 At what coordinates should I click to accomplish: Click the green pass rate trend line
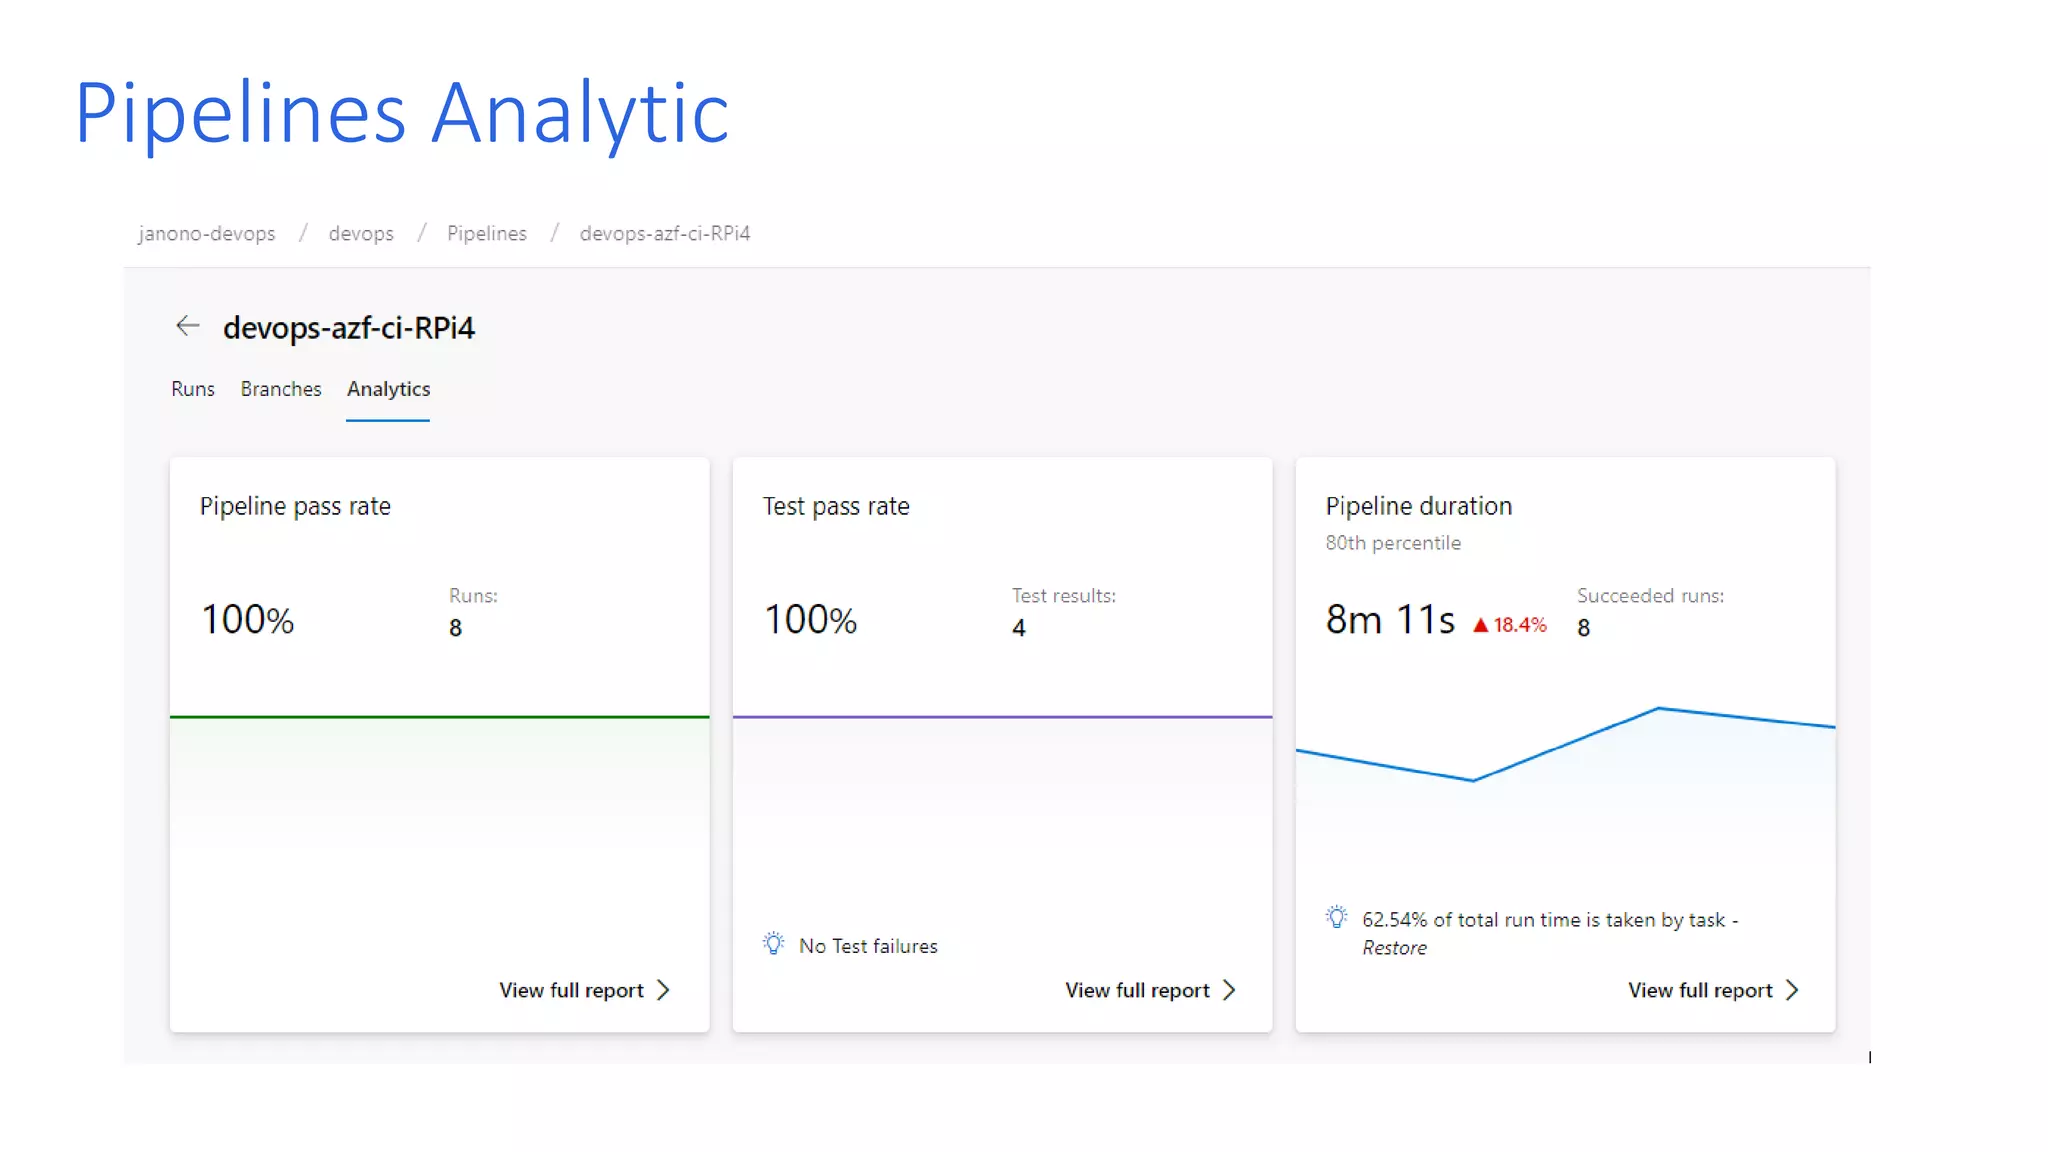point(439,717)
